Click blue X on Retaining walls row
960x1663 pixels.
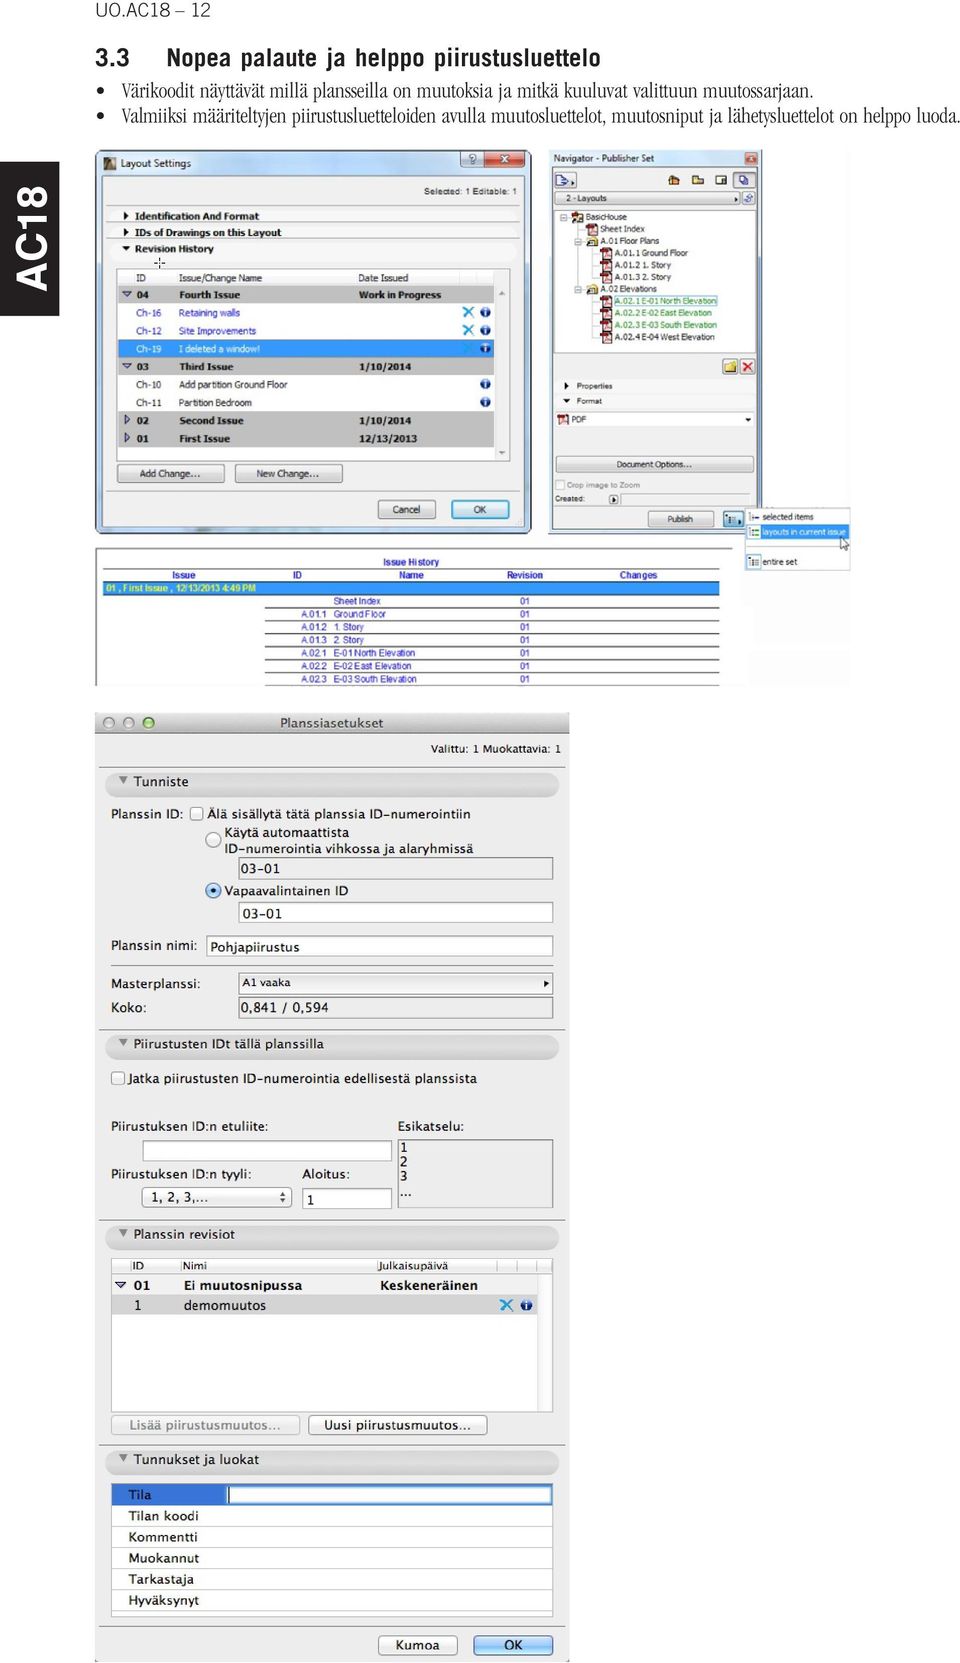pos(468,313)
